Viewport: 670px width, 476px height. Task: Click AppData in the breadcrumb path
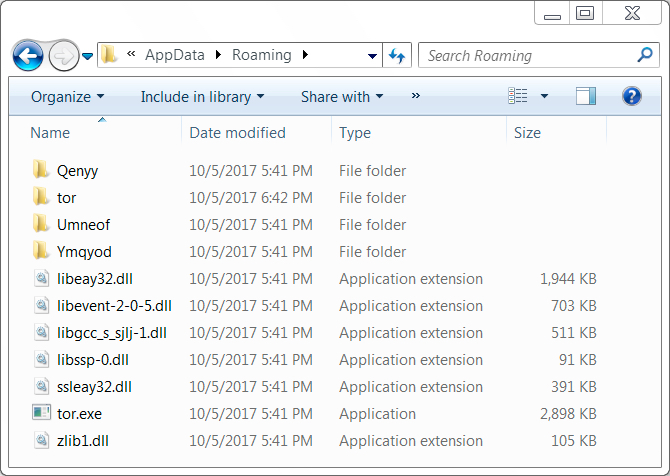coord(175,55)
